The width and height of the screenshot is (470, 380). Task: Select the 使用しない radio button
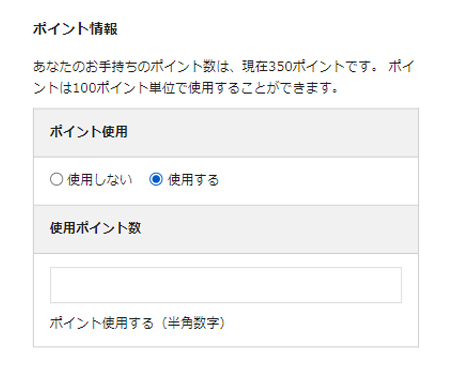(x=56, y=179)
